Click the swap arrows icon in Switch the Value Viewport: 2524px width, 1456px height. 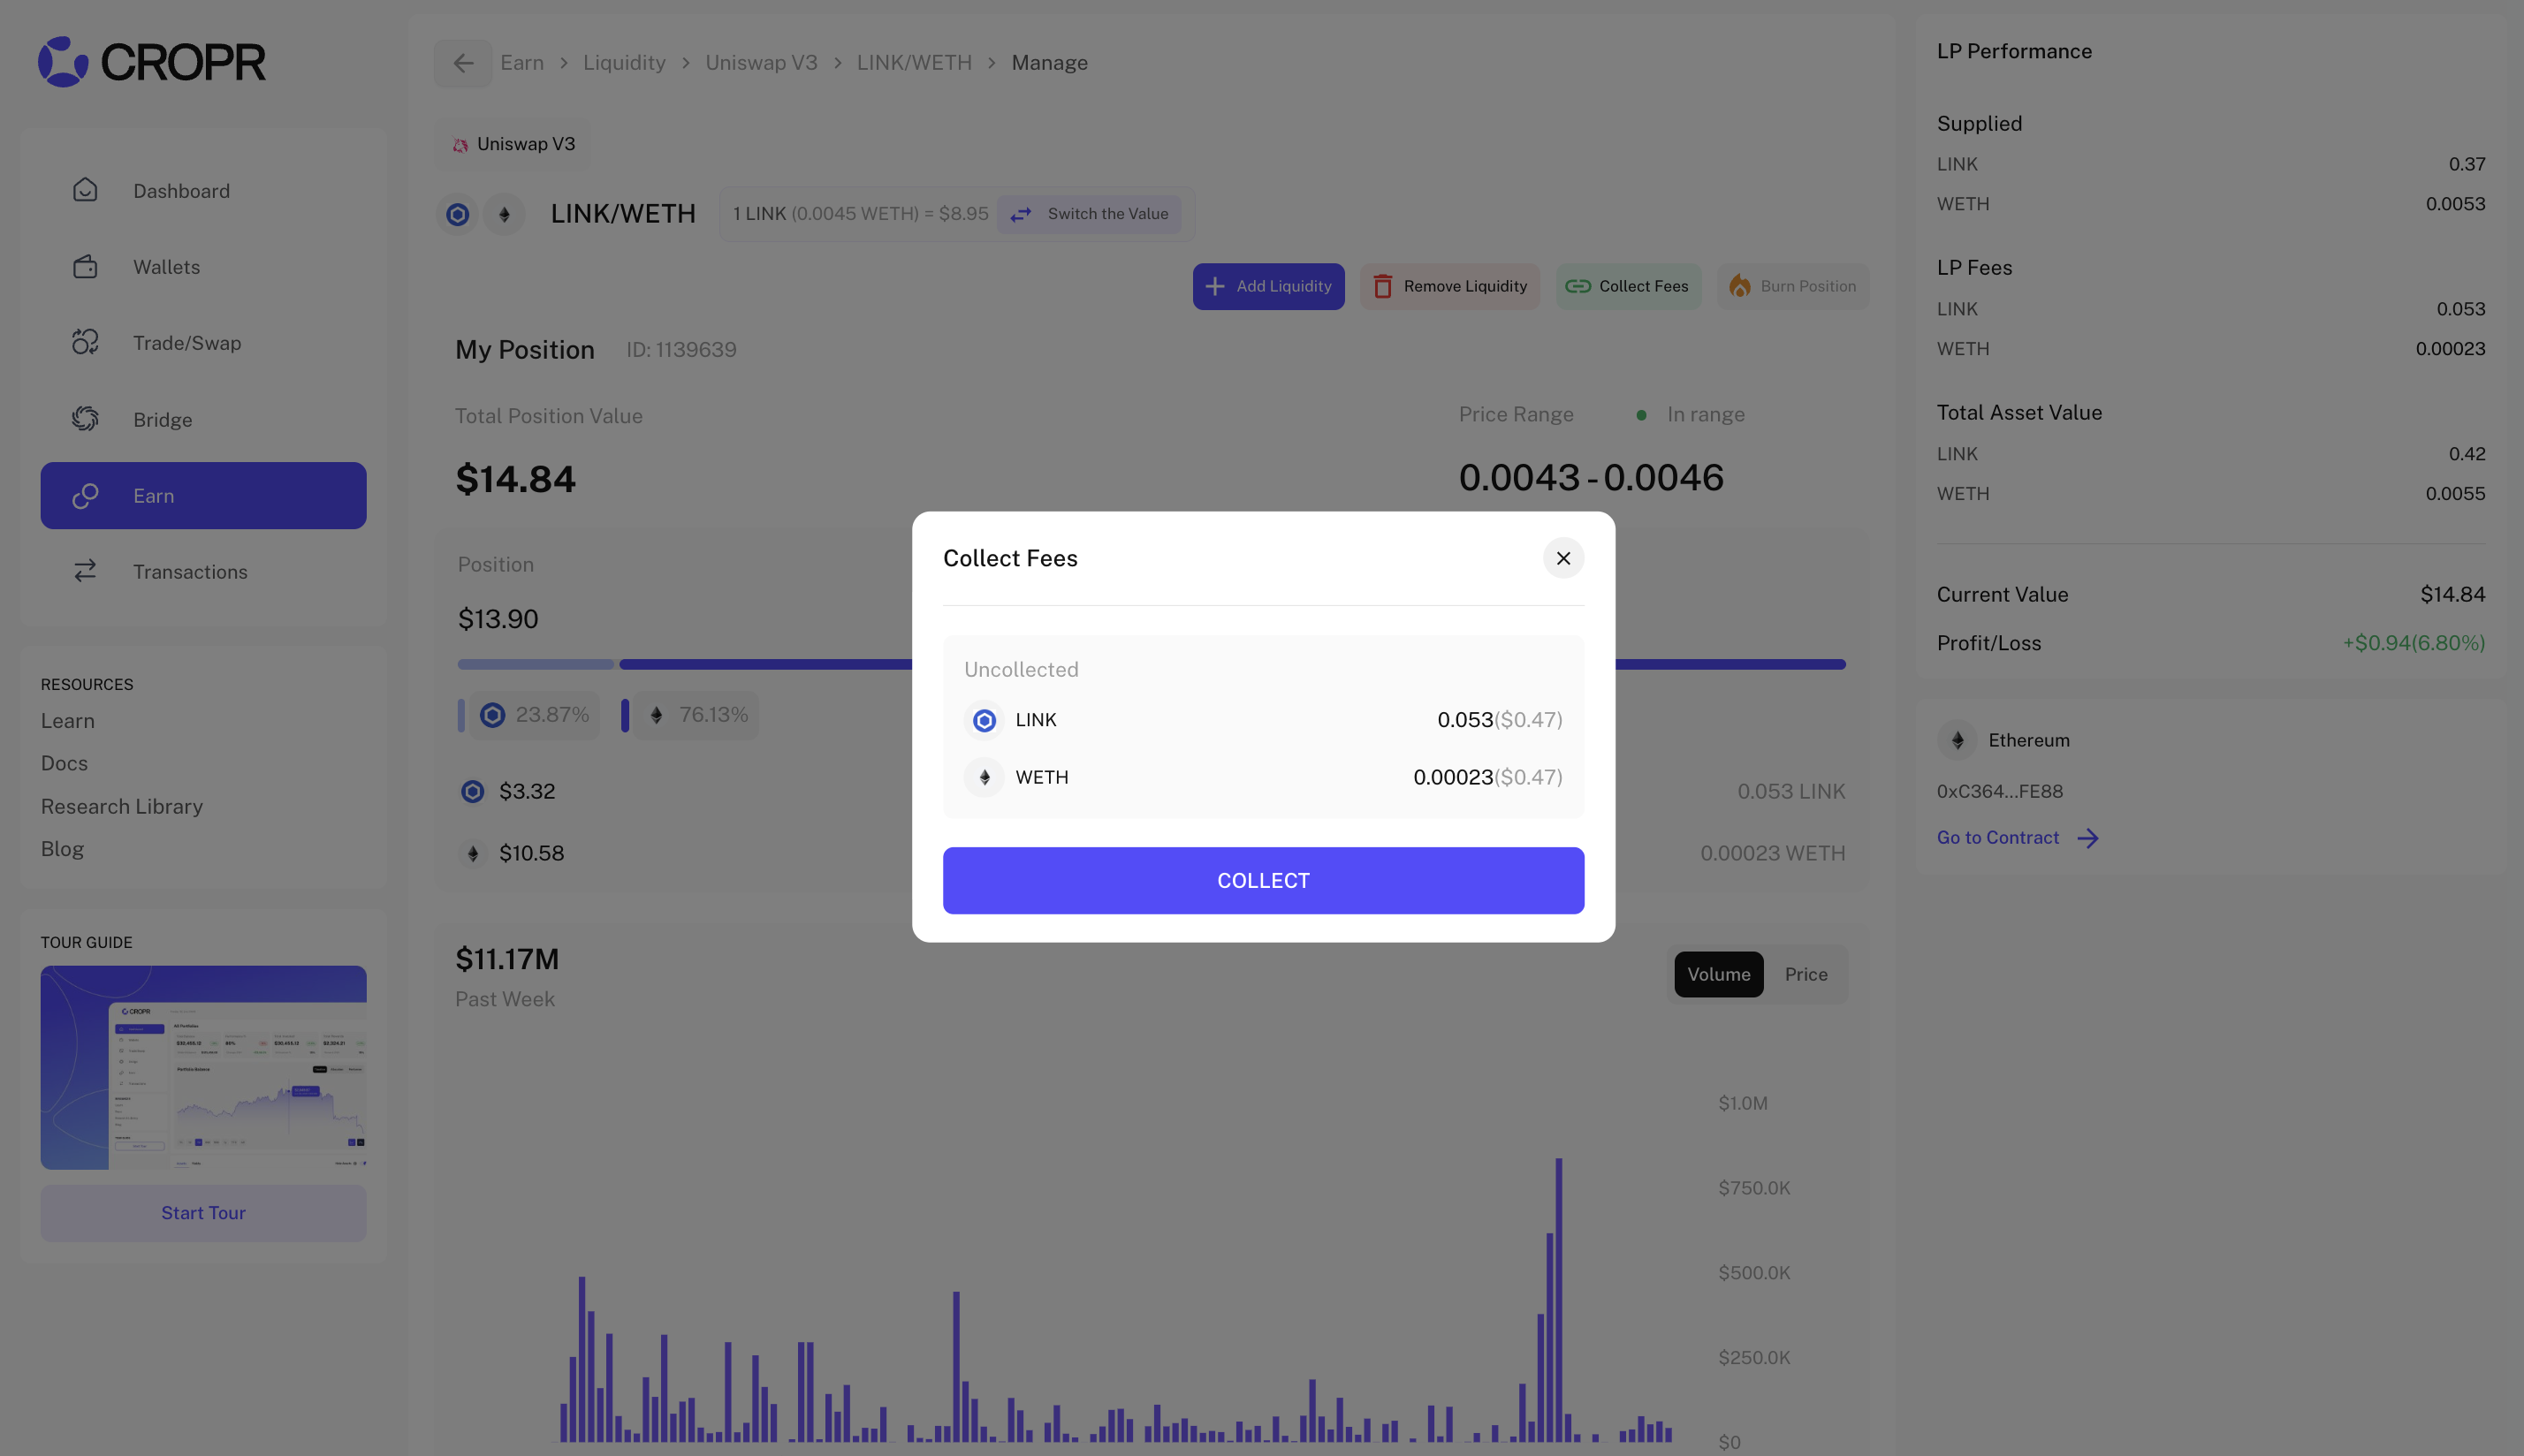click(1020, 214)
